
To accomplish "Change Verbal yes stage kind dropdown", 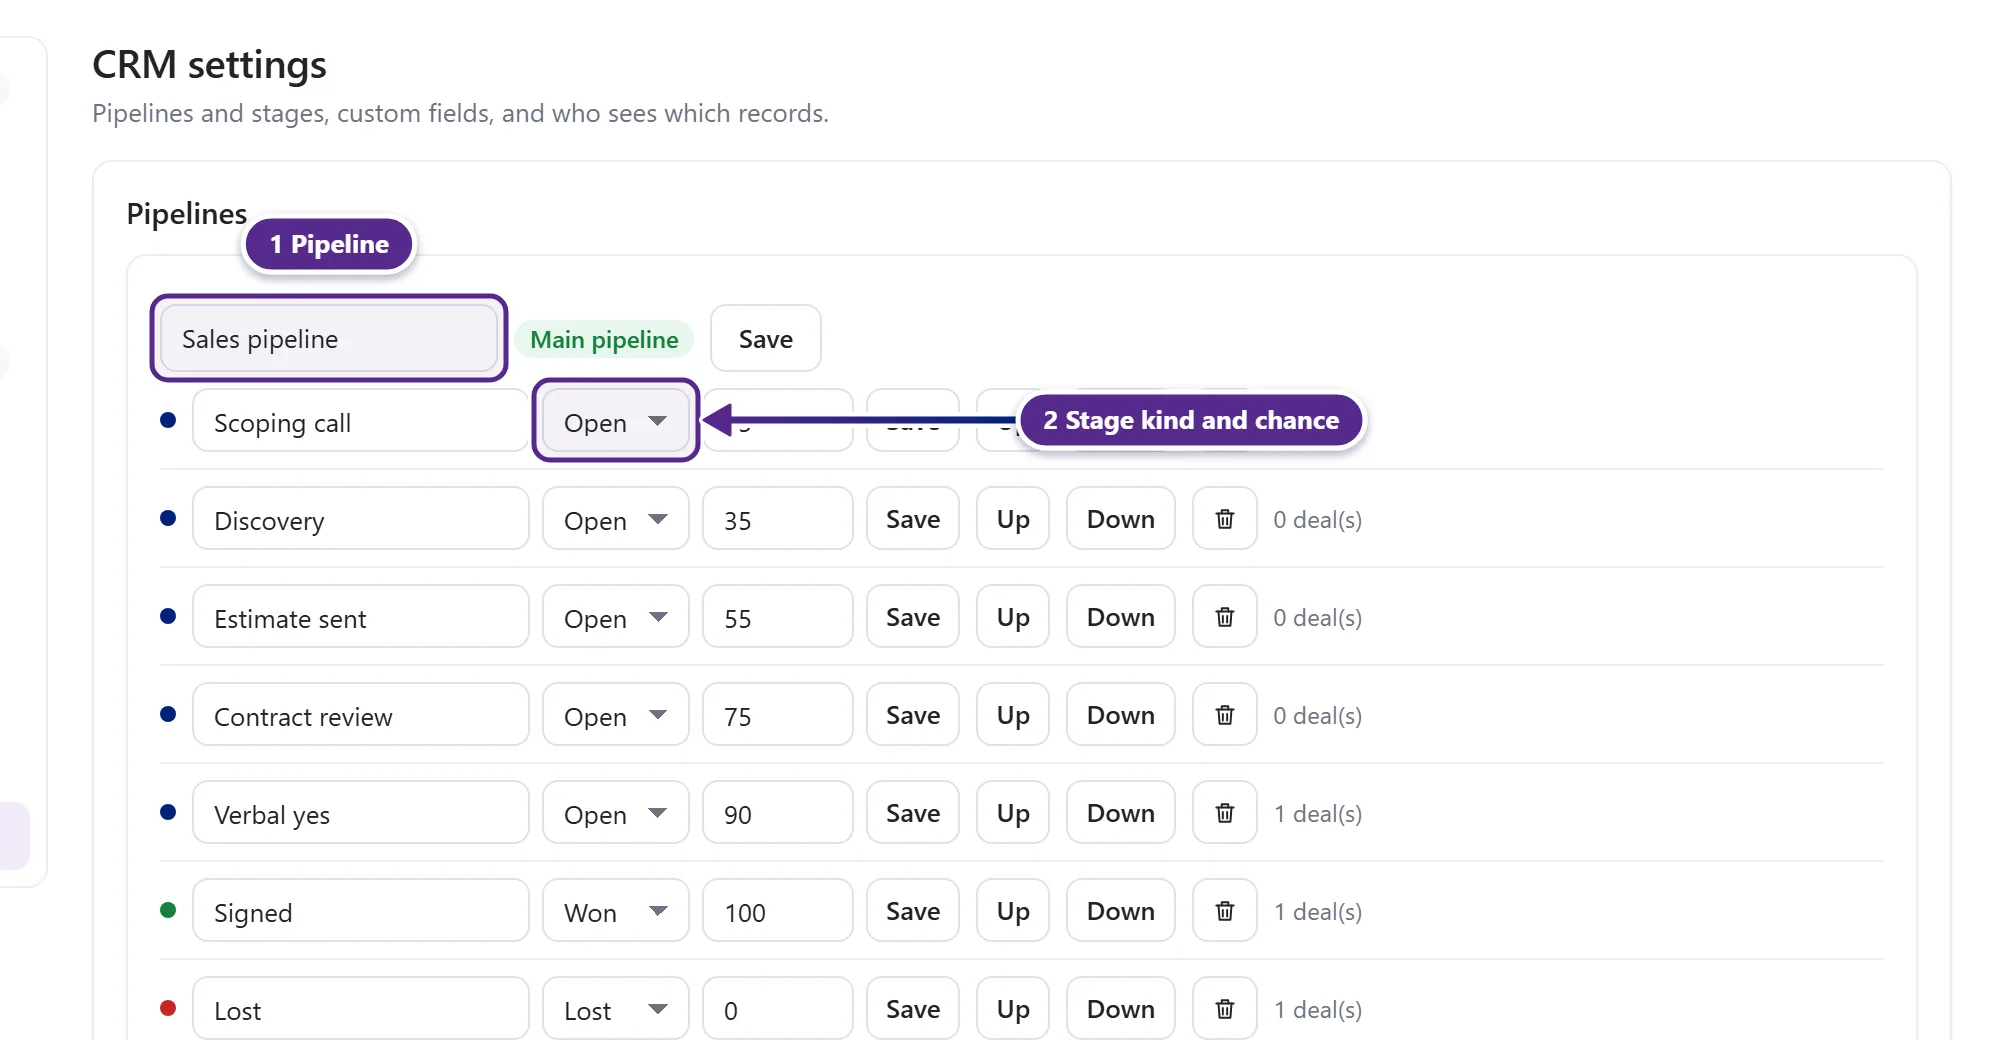I will pos(615,813).
